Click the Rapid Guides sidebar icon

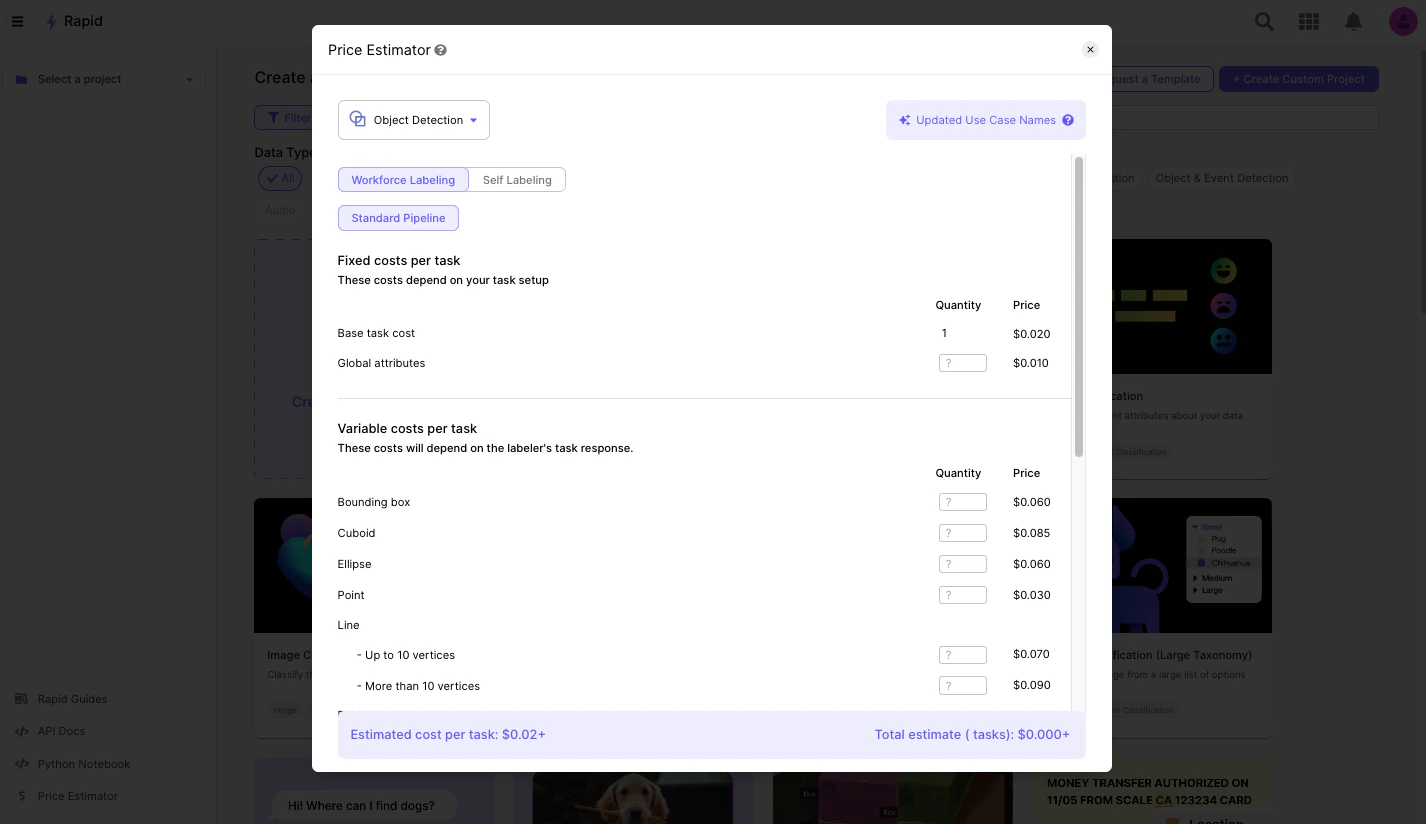[22, 699]
